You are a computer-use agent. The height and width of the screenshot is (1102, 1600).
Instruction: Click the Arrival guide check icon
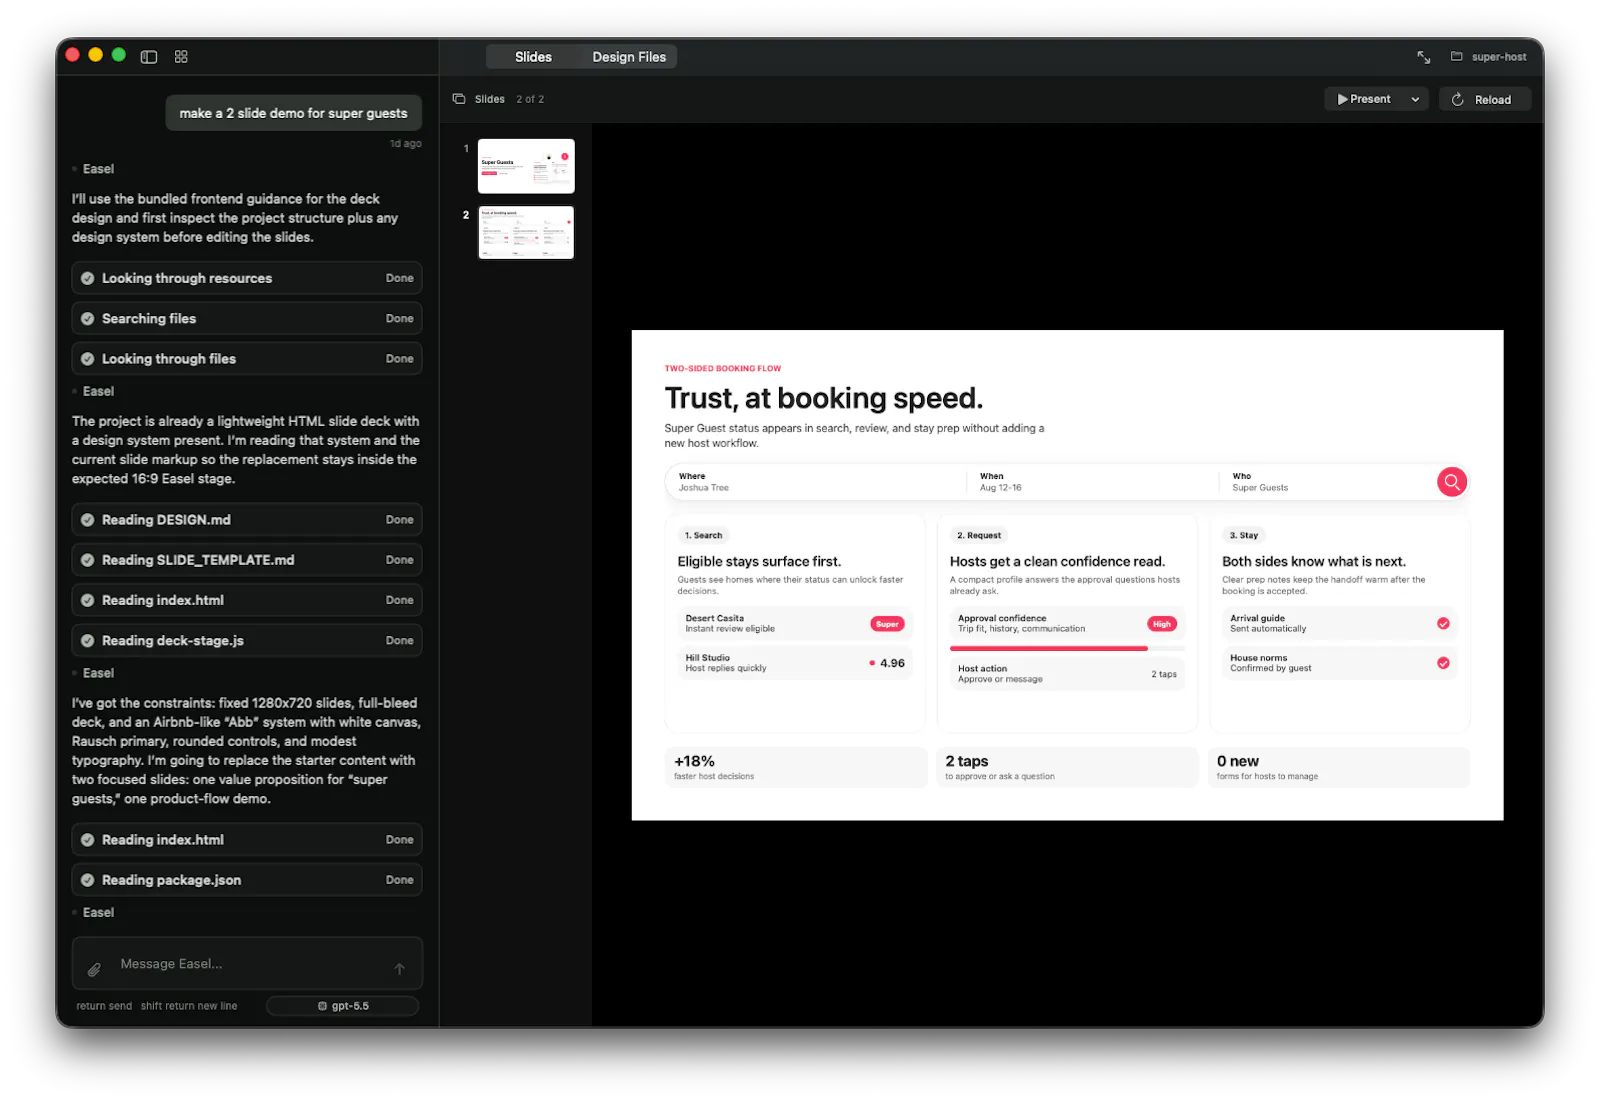(x=1443, y=623)
